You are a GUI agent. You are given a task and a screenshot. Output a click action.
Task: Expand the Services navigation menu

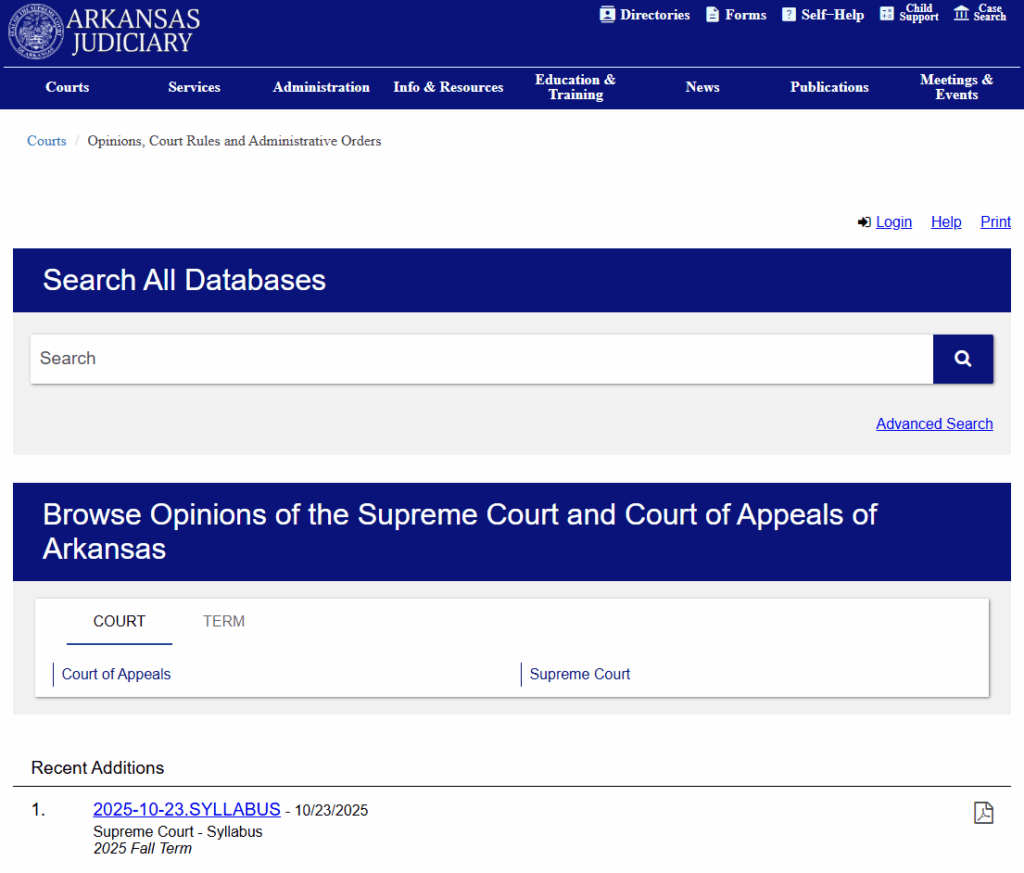click(x=194, y=87)
